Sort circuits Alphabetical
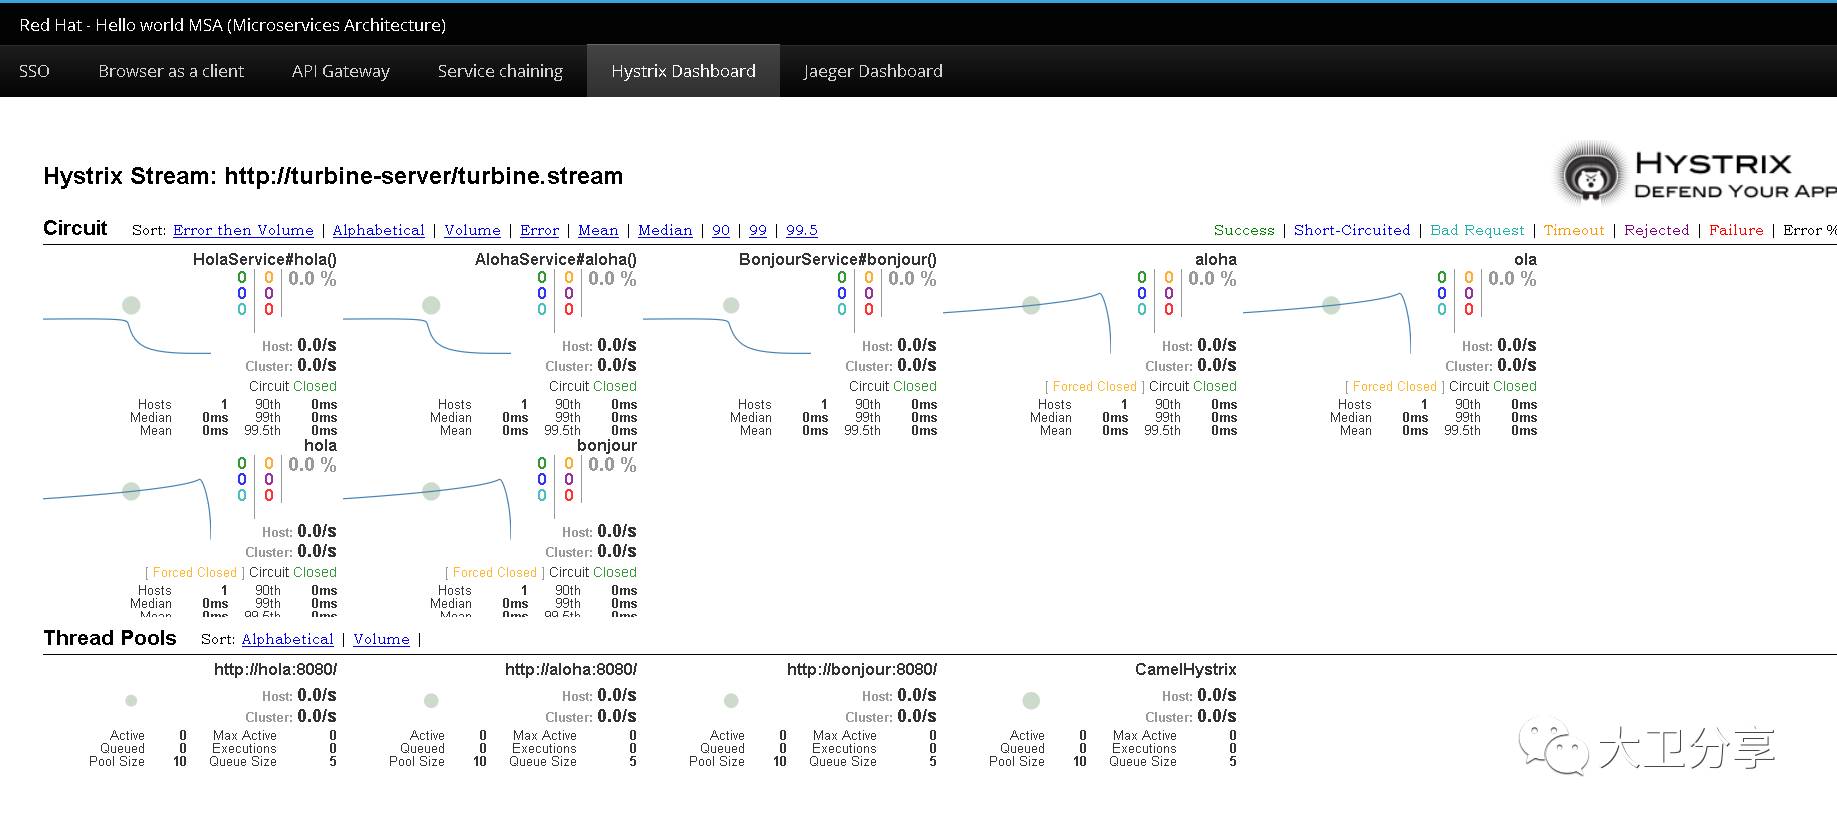This screenshot has height=829, width=1837. [378, 230]
